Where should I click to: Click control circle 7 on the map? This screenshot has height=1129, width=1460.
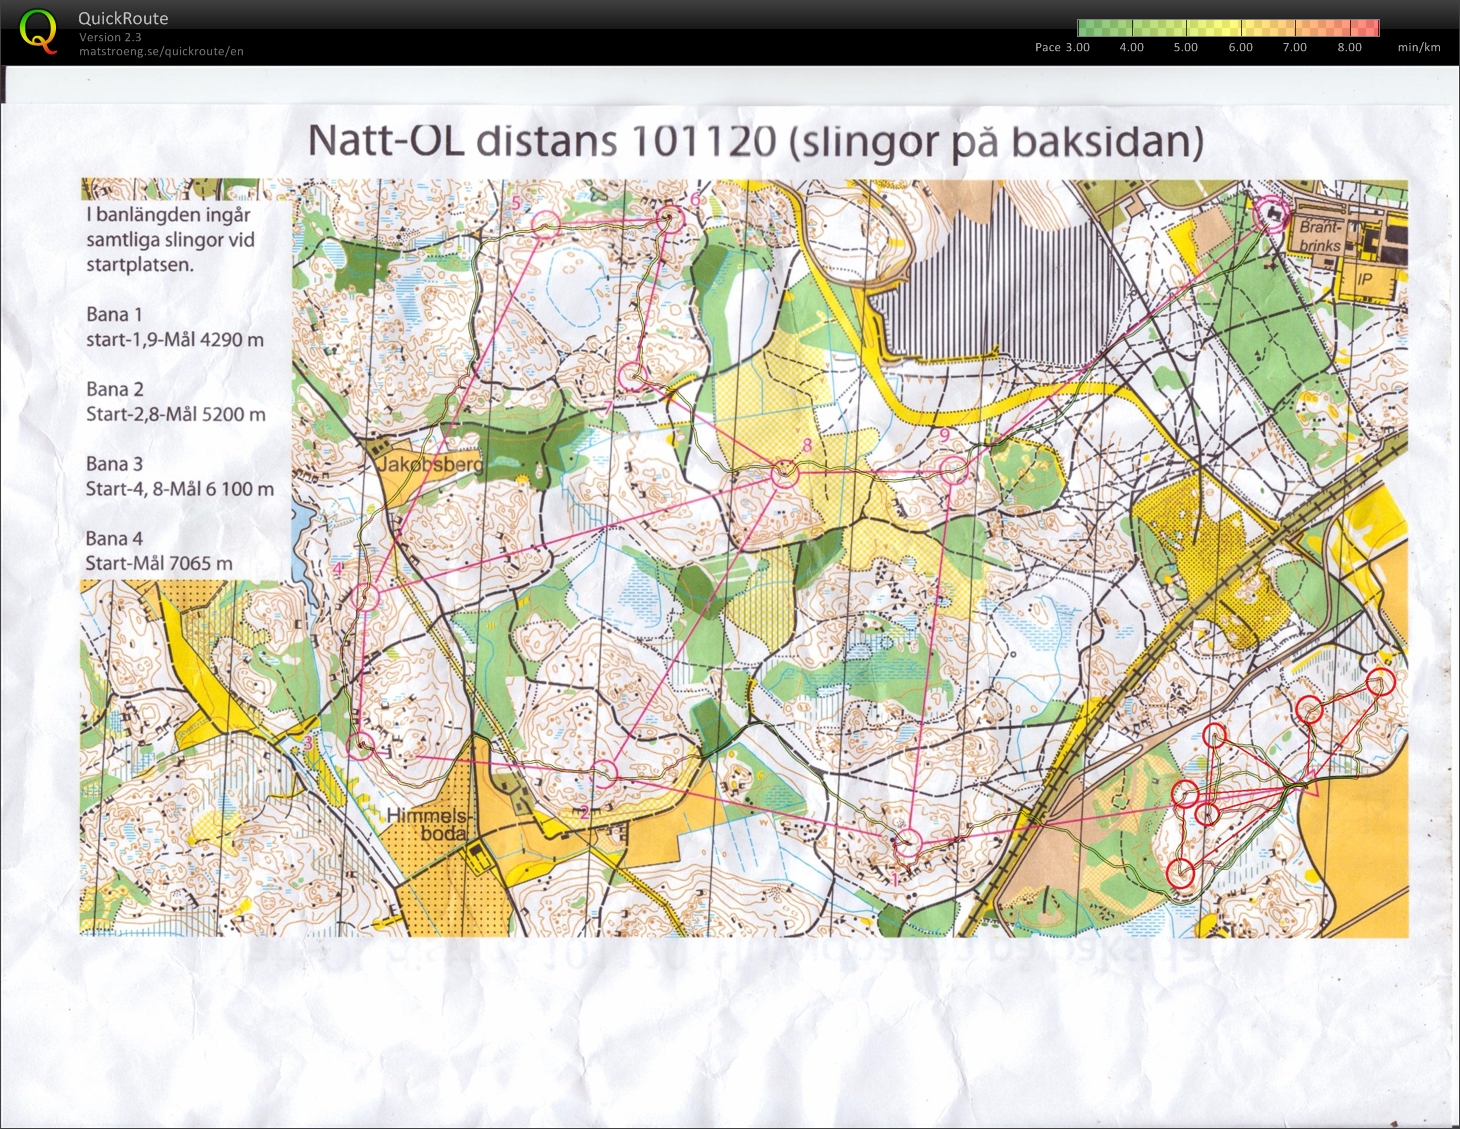tap(633, 377)
